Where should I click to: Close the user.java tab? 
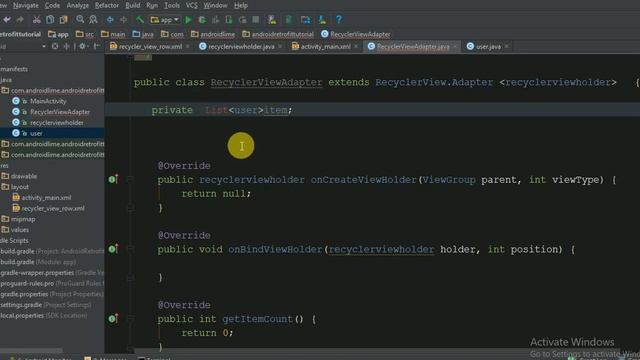507,47
